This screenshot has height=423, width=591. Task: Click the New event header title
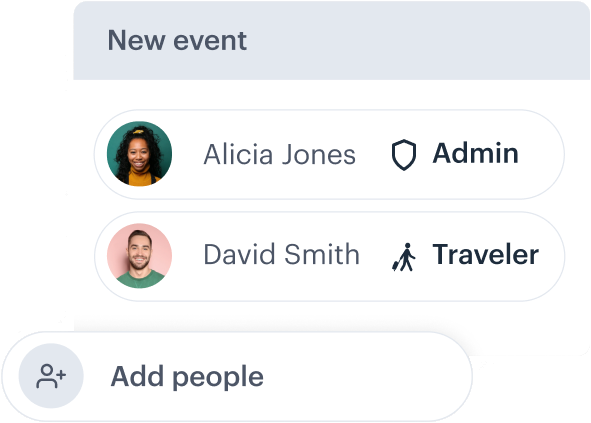177,40
